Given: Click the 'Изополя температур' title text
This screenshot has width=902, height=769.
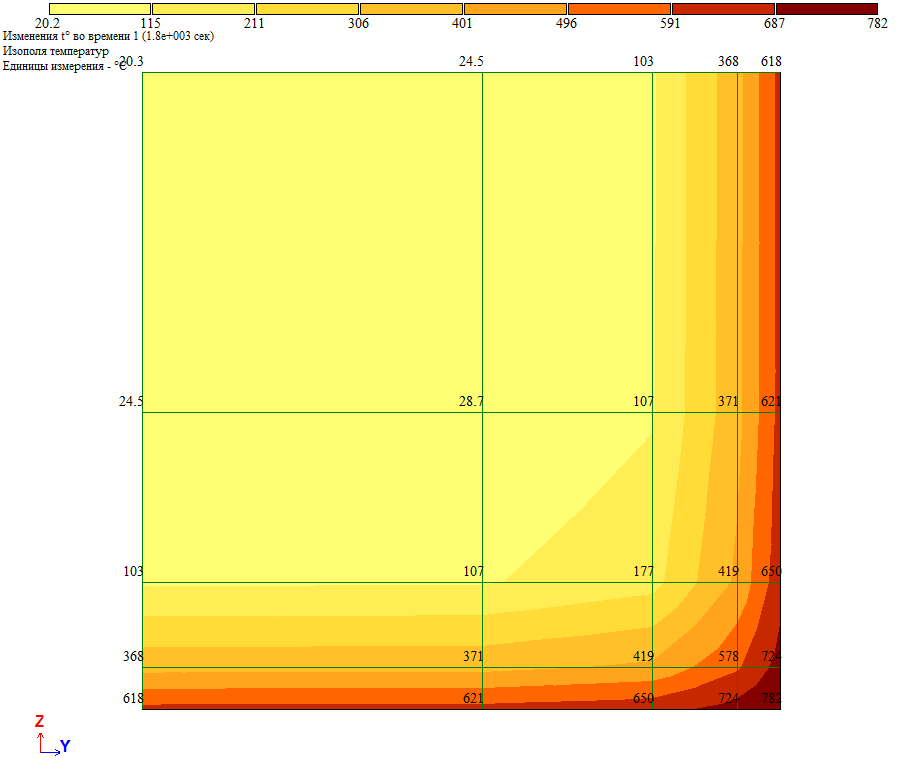Looking at the screenshot, I should (x=56, y=51).
